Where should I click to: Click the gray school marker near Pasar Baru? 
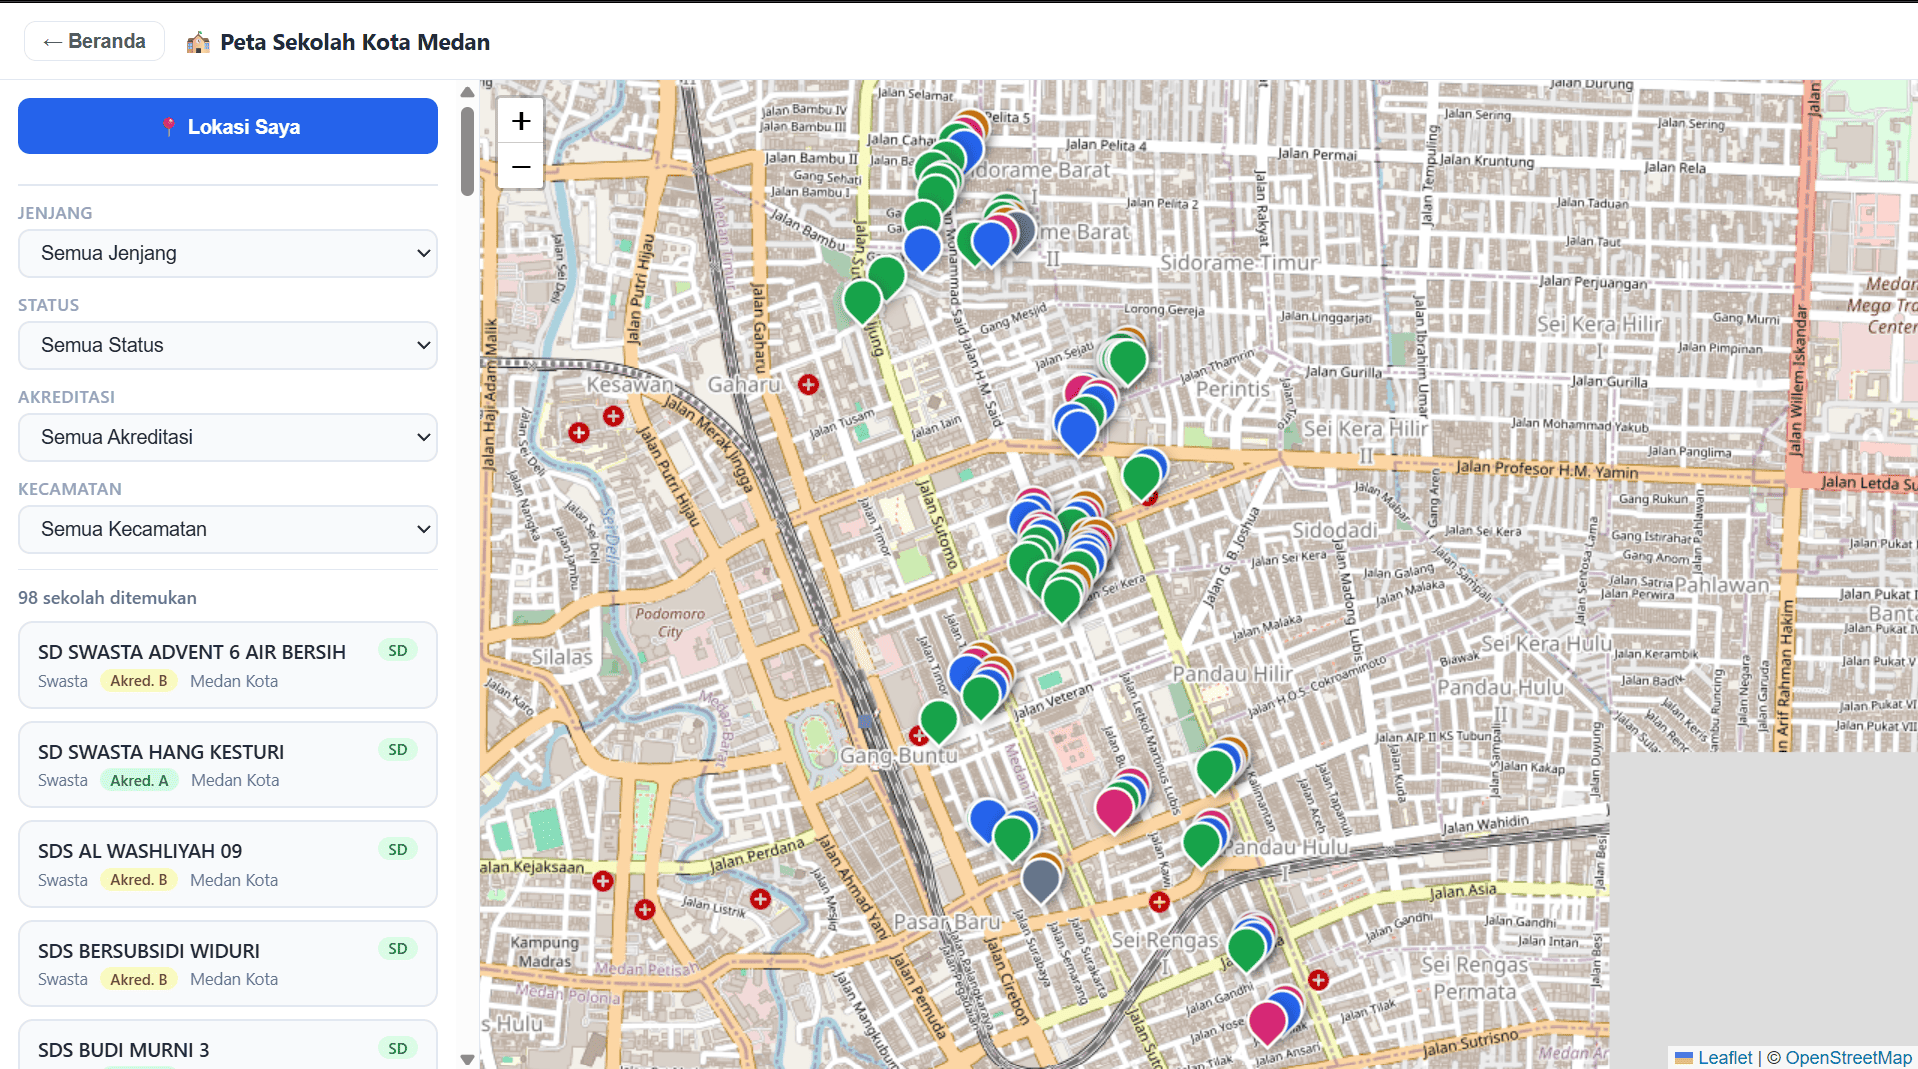click(x=1041, y=879)
